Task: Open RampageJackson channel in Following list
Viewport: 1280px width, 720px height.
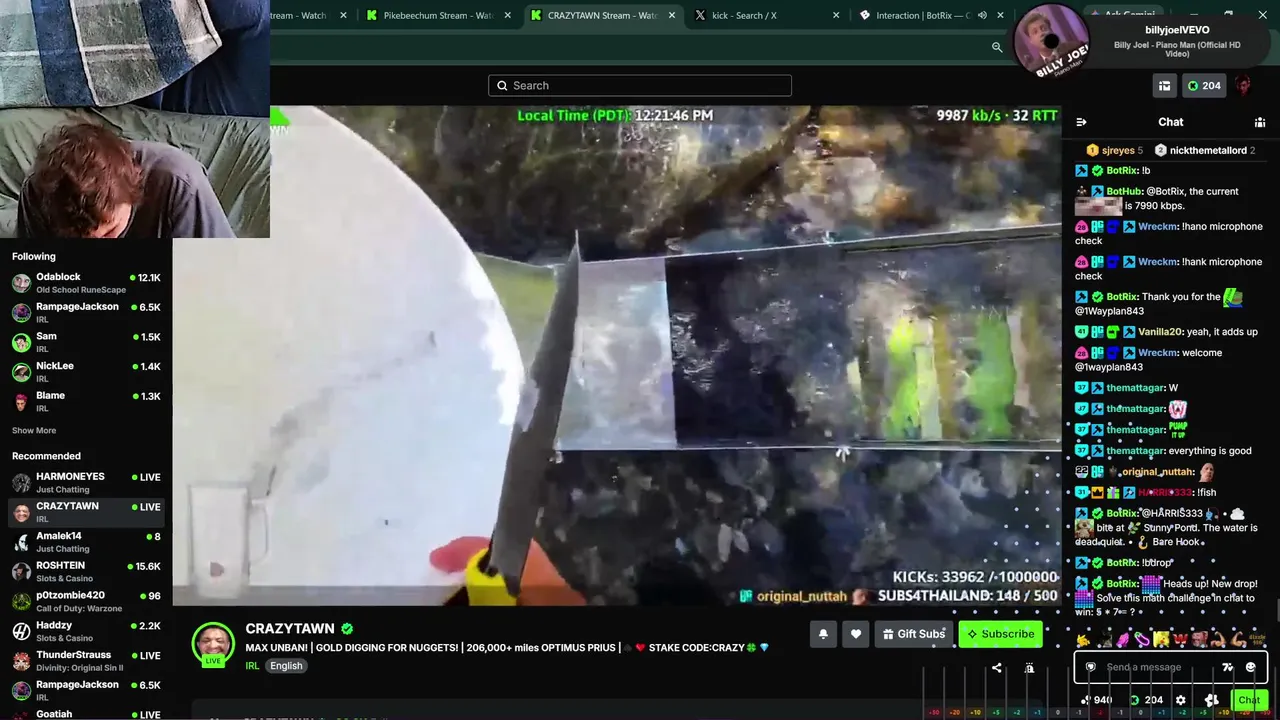Action: (x=86, y=312)
